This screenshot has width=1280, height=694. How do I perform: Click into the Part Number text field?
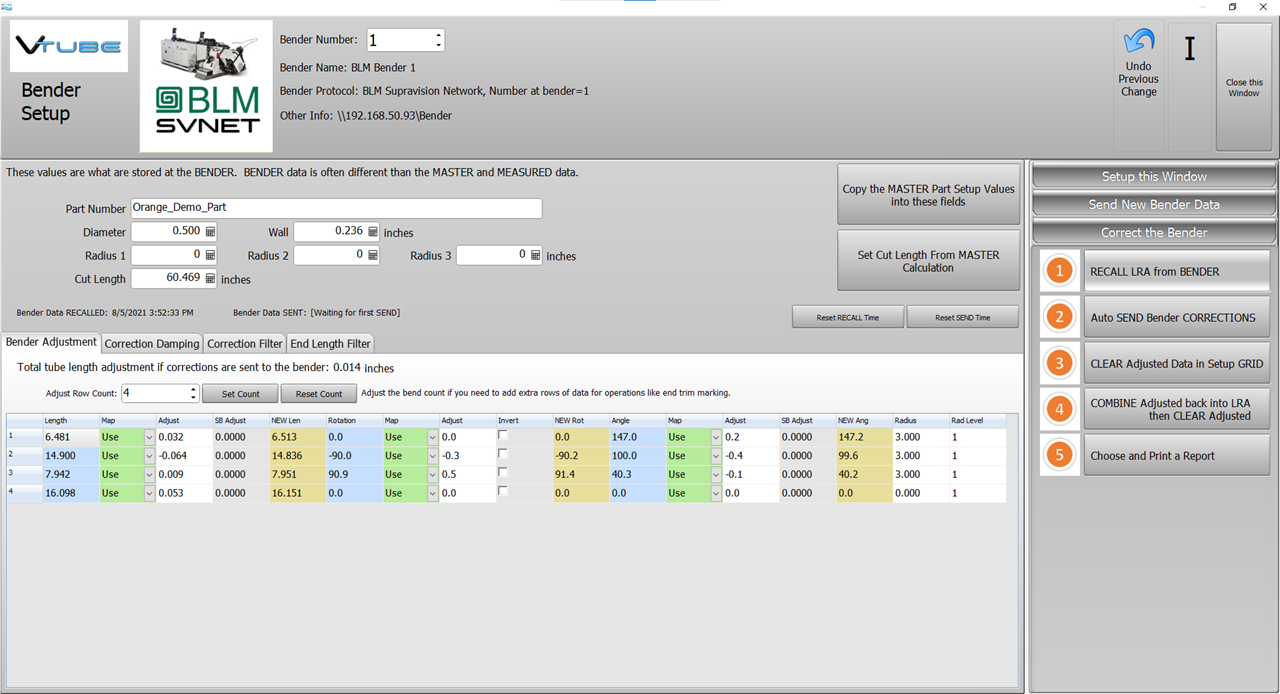(336, 208)
